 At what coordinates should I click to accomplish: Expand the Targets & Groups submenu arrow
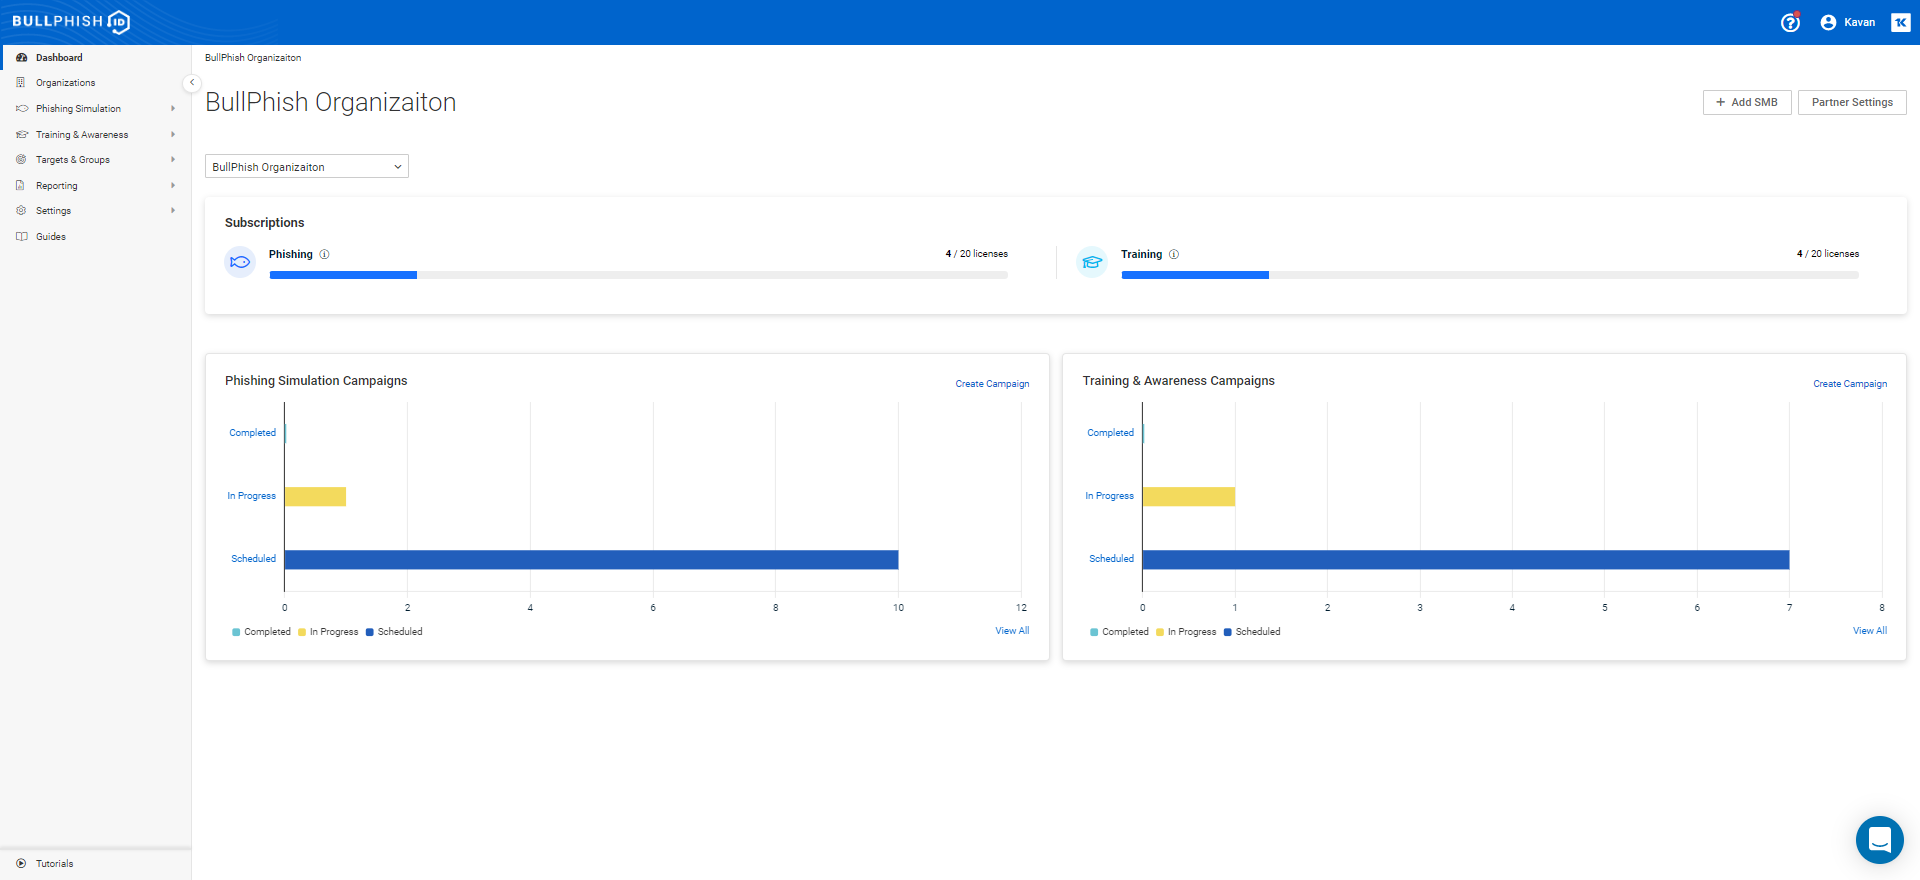coord(173,160)
